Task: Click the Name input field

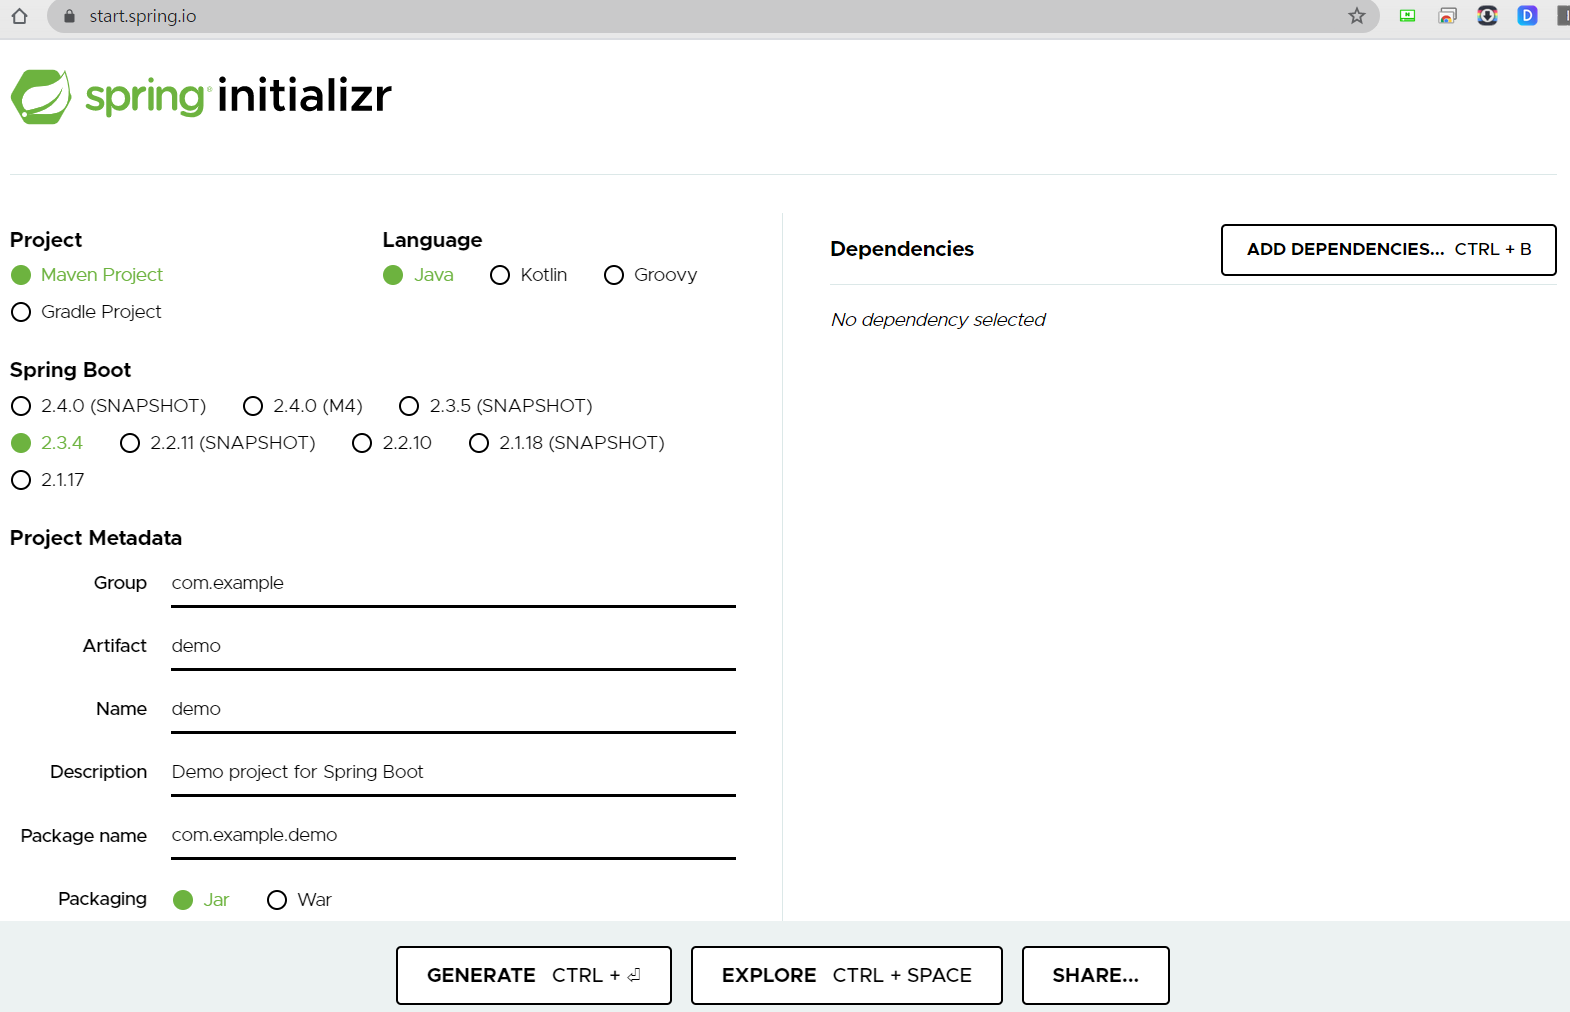Action: click(453, 710)
